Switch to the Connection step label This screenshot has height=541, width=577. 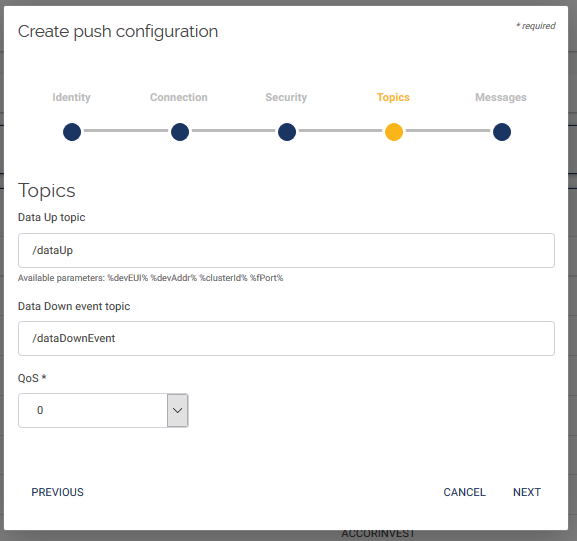pyautogui.click(x=179, y=97)
